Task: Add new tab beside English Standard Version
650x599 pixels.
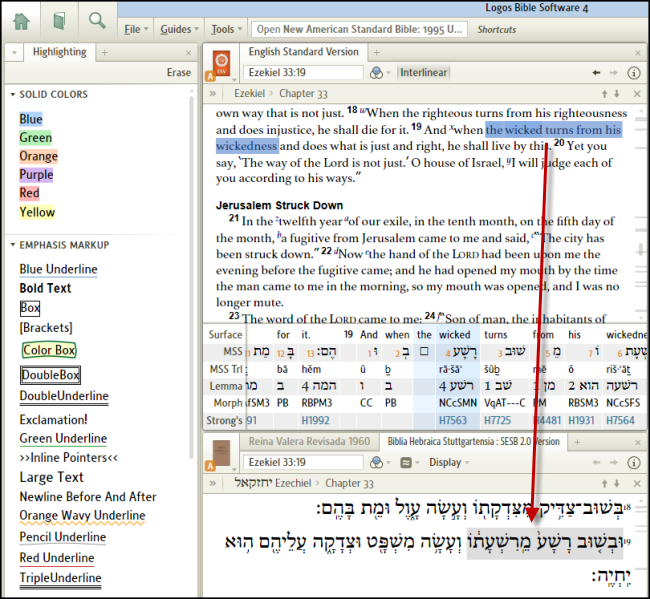Action: pos(376,53)
